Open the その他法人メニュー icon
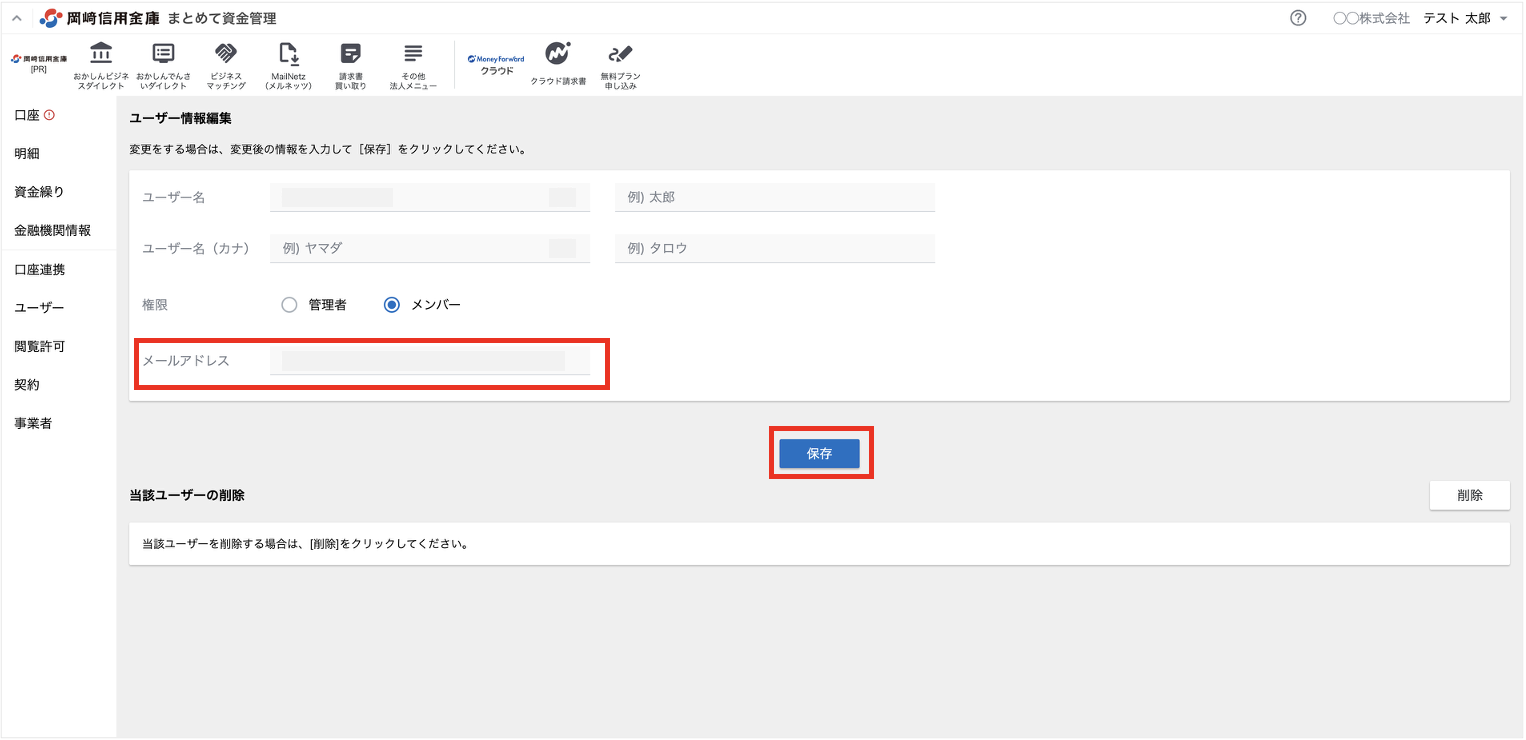The height and width of the screenshot is (740, 1526). (413, 66)
